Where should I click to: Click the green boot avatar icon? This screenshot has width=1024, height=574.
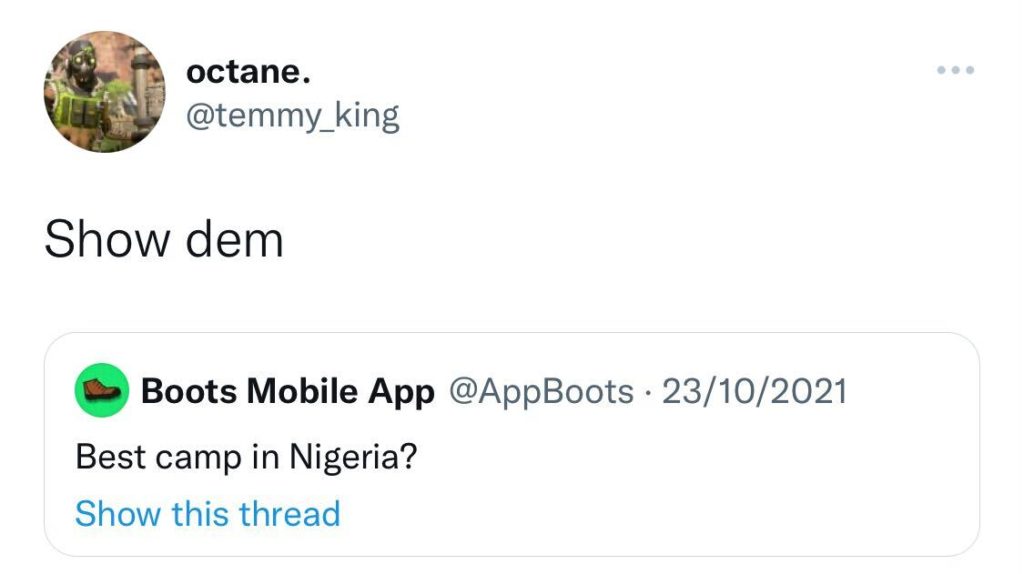pos(102,391)
